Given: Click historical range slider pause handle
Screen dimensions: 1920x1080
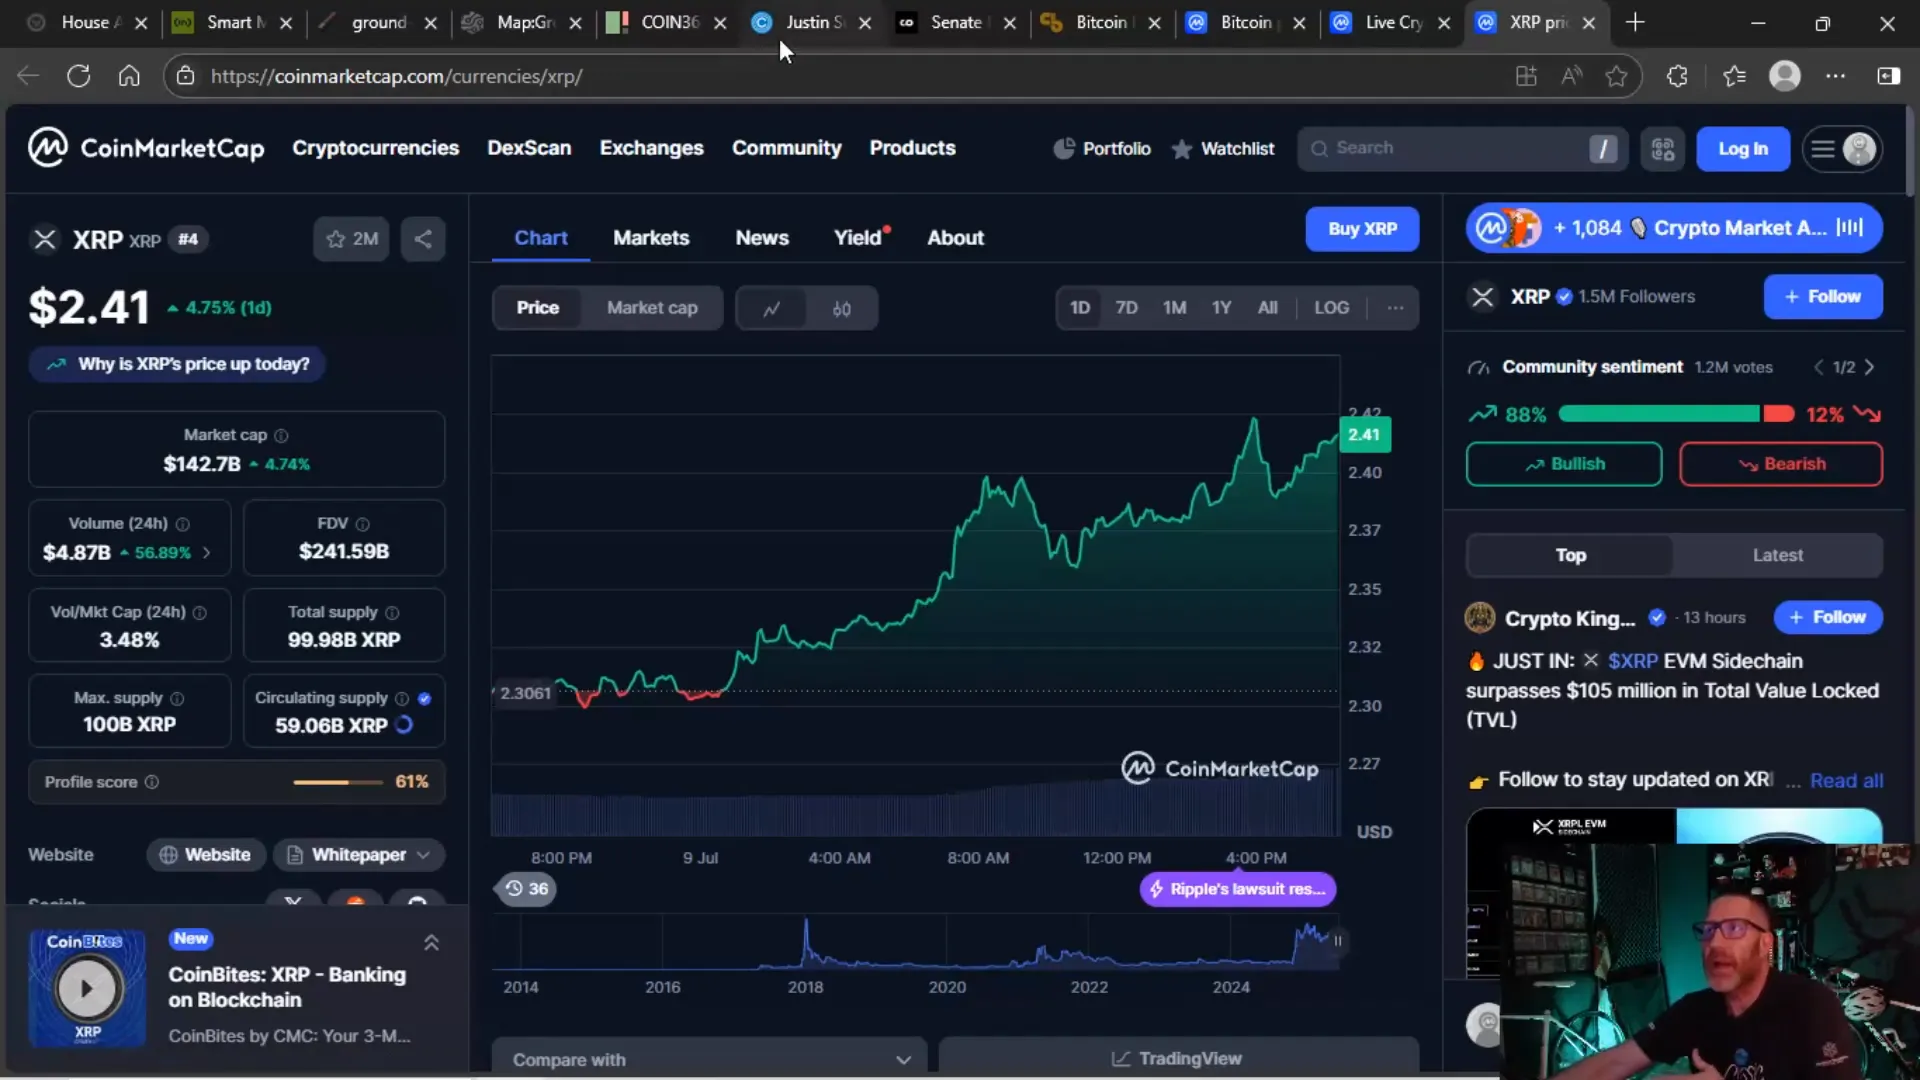Looking at the screenshot, I should pyautogui.click(x=1337, y=941).
